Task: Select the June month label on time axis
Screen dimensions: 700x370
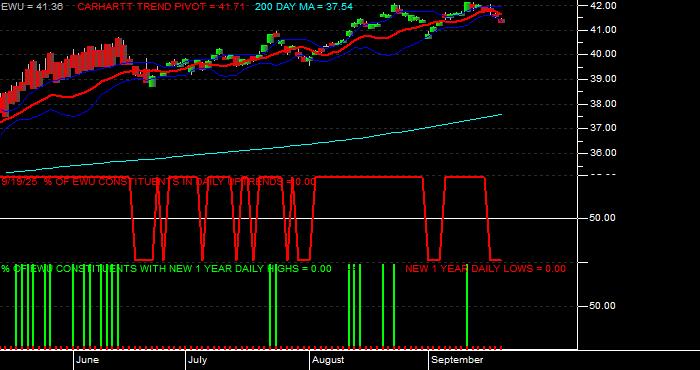Action: 88,360
